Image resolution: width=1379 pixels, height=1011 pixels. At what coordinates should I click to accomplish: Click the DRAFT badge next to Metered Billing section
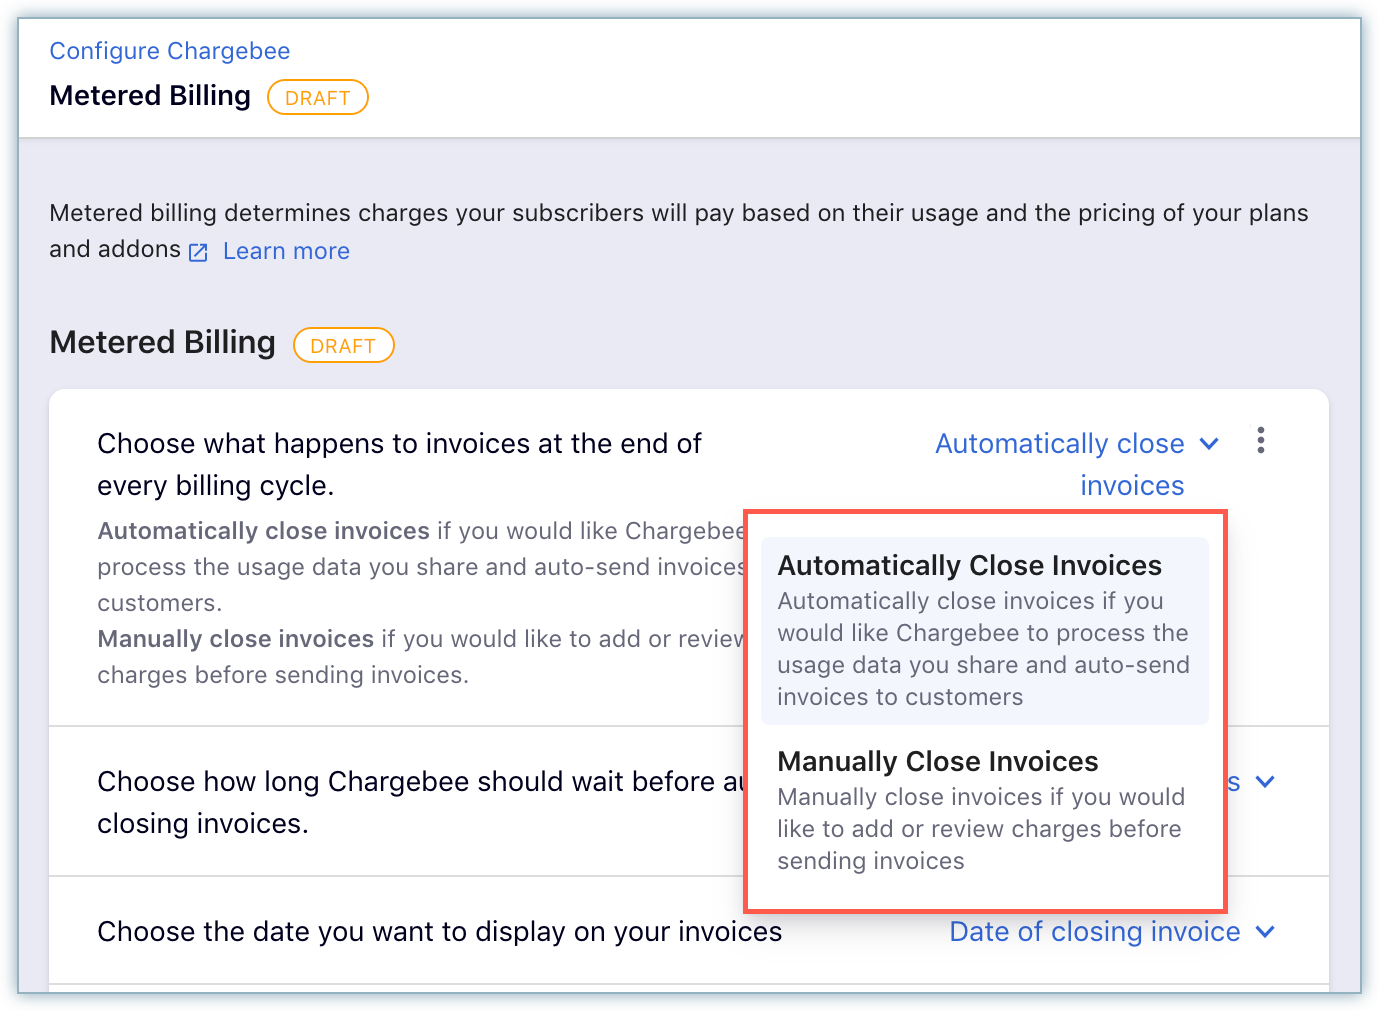point(344,344)
